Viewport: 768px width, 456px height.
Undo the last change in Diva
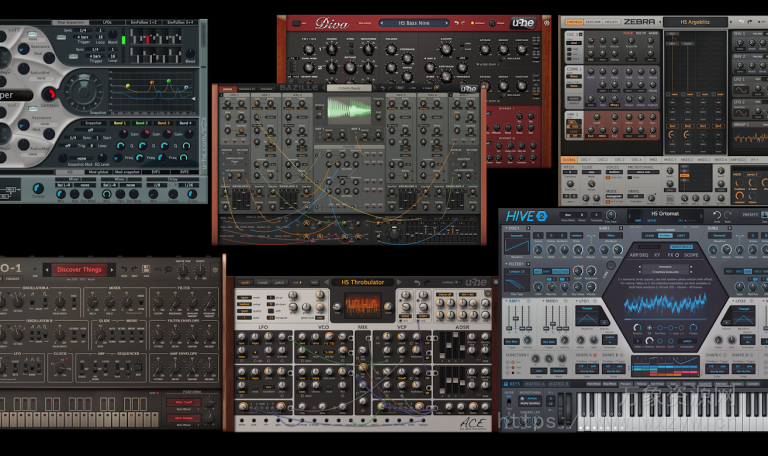pyautogui.click(x=457, y=23)
